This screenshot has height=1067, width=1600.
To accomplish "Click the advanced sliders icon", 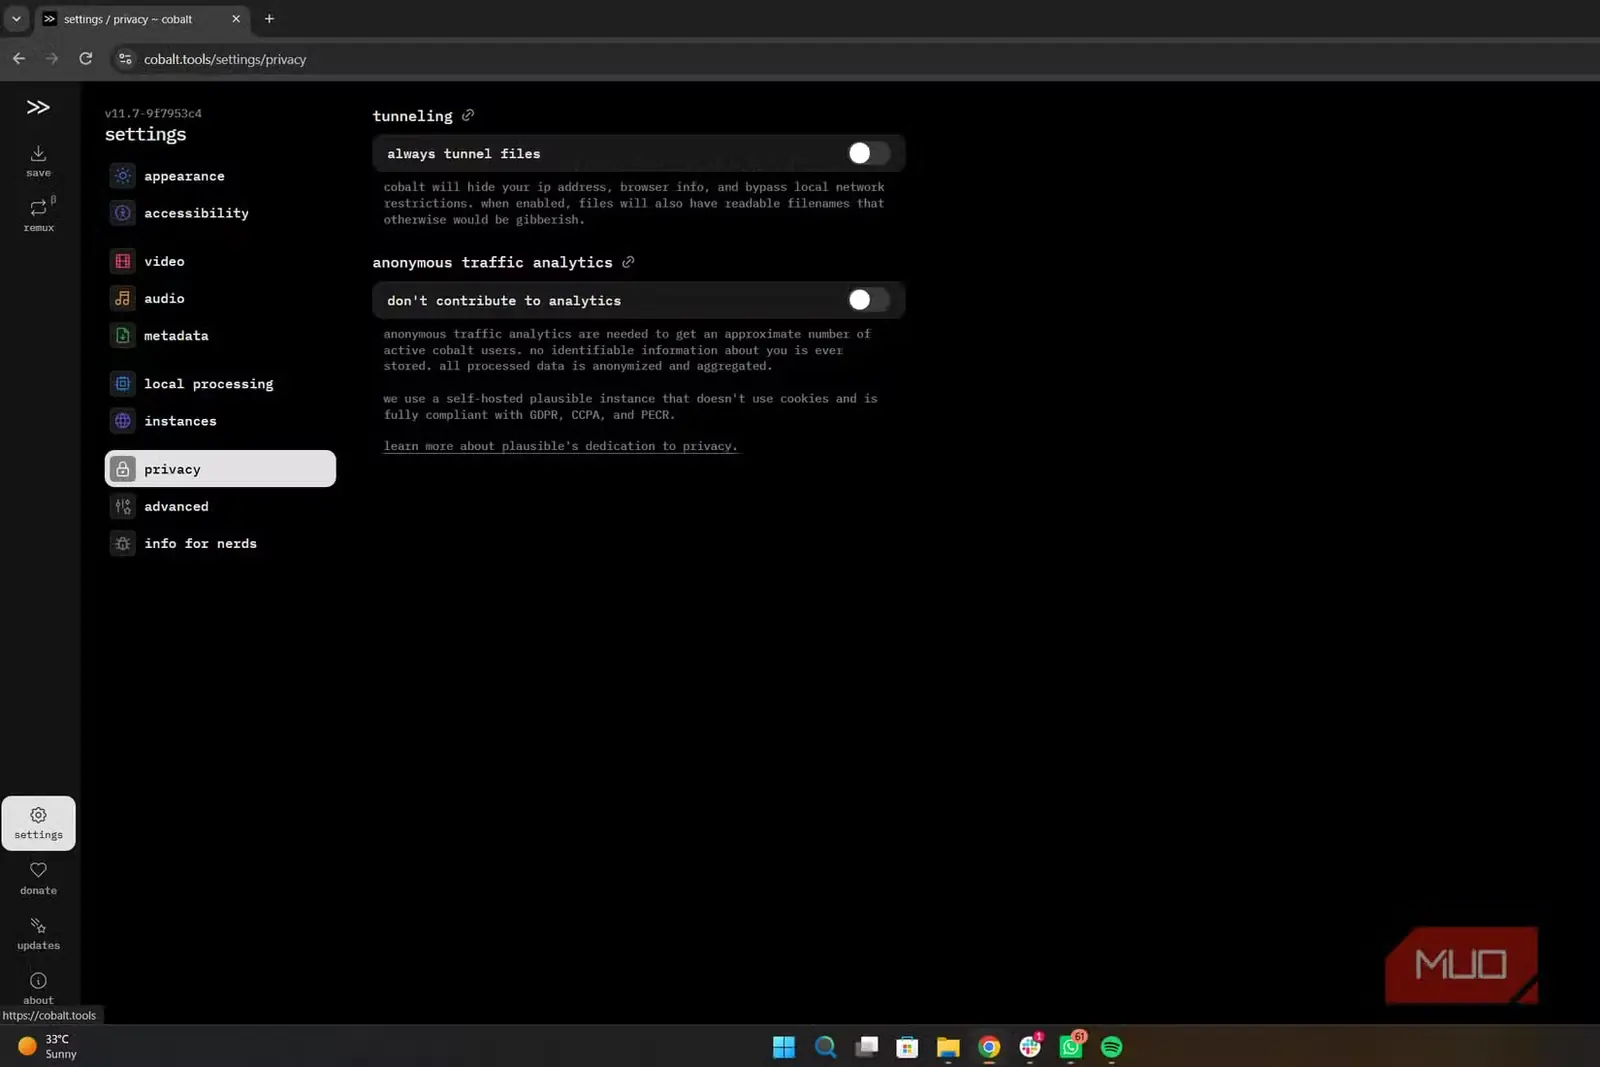I will tap(122, 506).
